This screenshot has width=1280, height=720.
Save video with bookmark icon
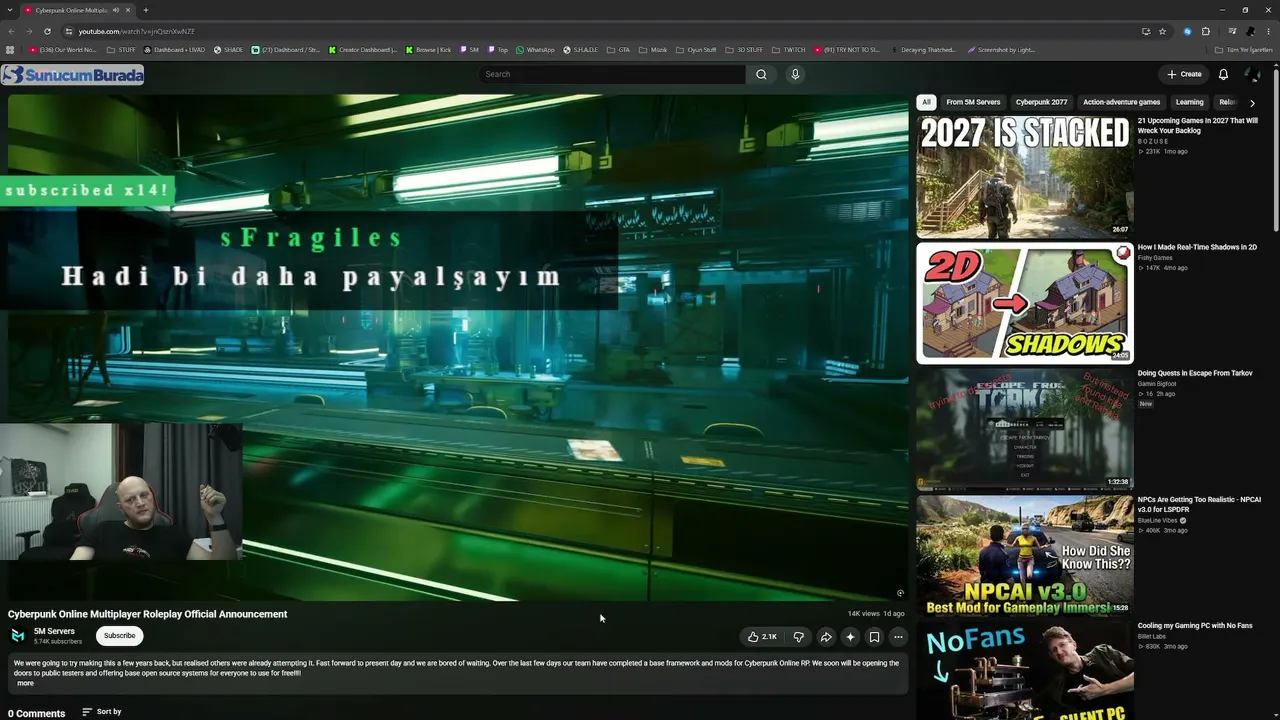click(x=874, y=637)
